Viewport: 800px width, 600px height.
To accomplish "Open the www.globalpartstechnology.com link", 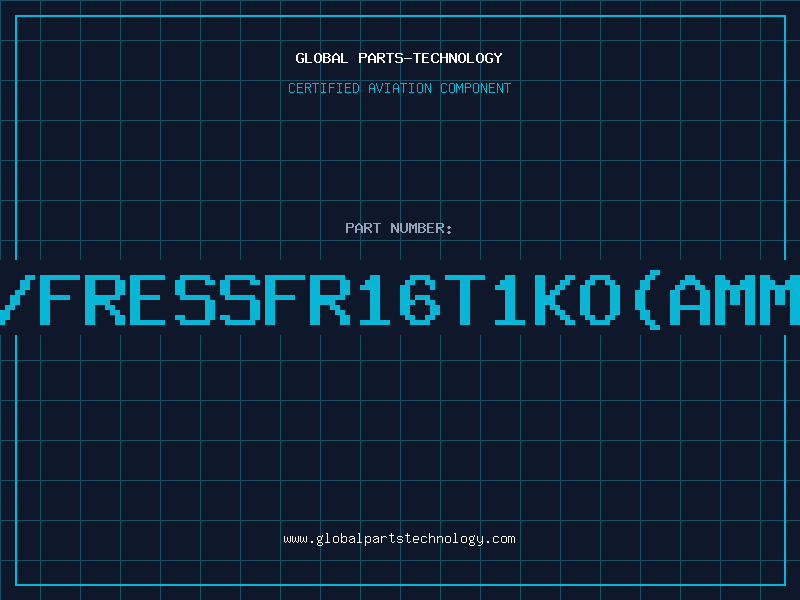I will coord(399,539).
